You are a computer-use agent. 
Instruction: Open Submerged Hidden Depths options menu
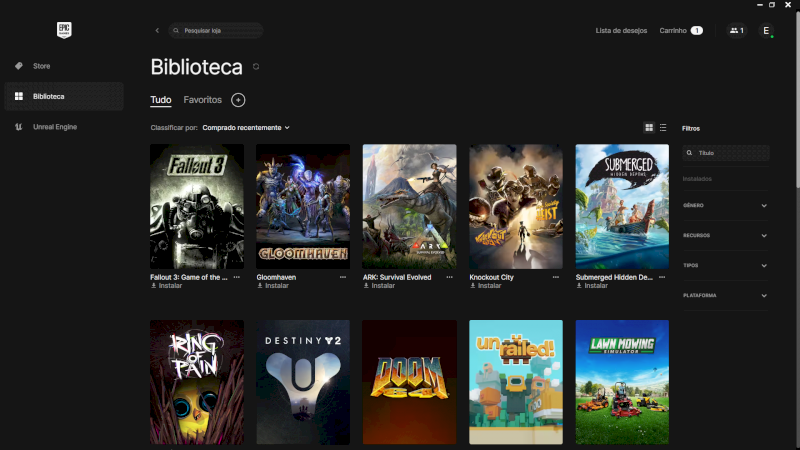pos(662,277)
